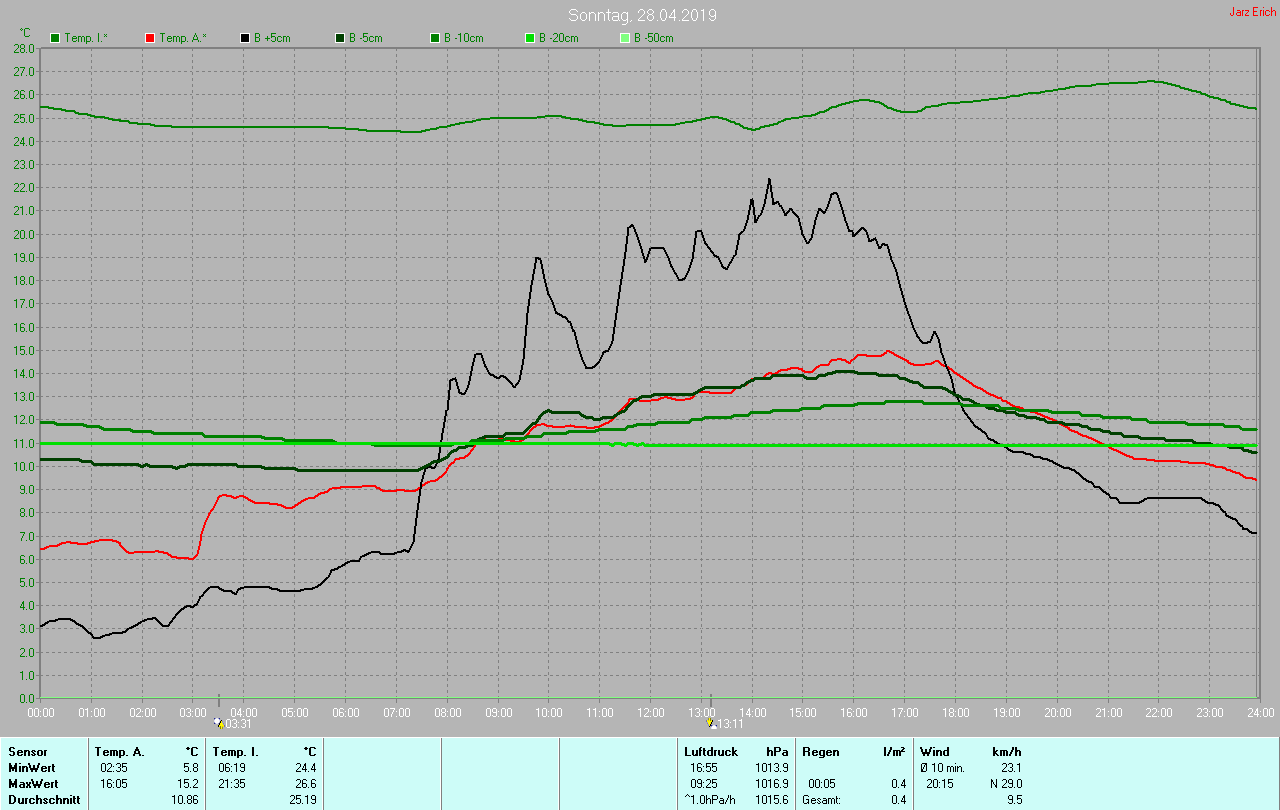
Task: Click the Temp. I.* legend color box
Action: coord(55,38)
